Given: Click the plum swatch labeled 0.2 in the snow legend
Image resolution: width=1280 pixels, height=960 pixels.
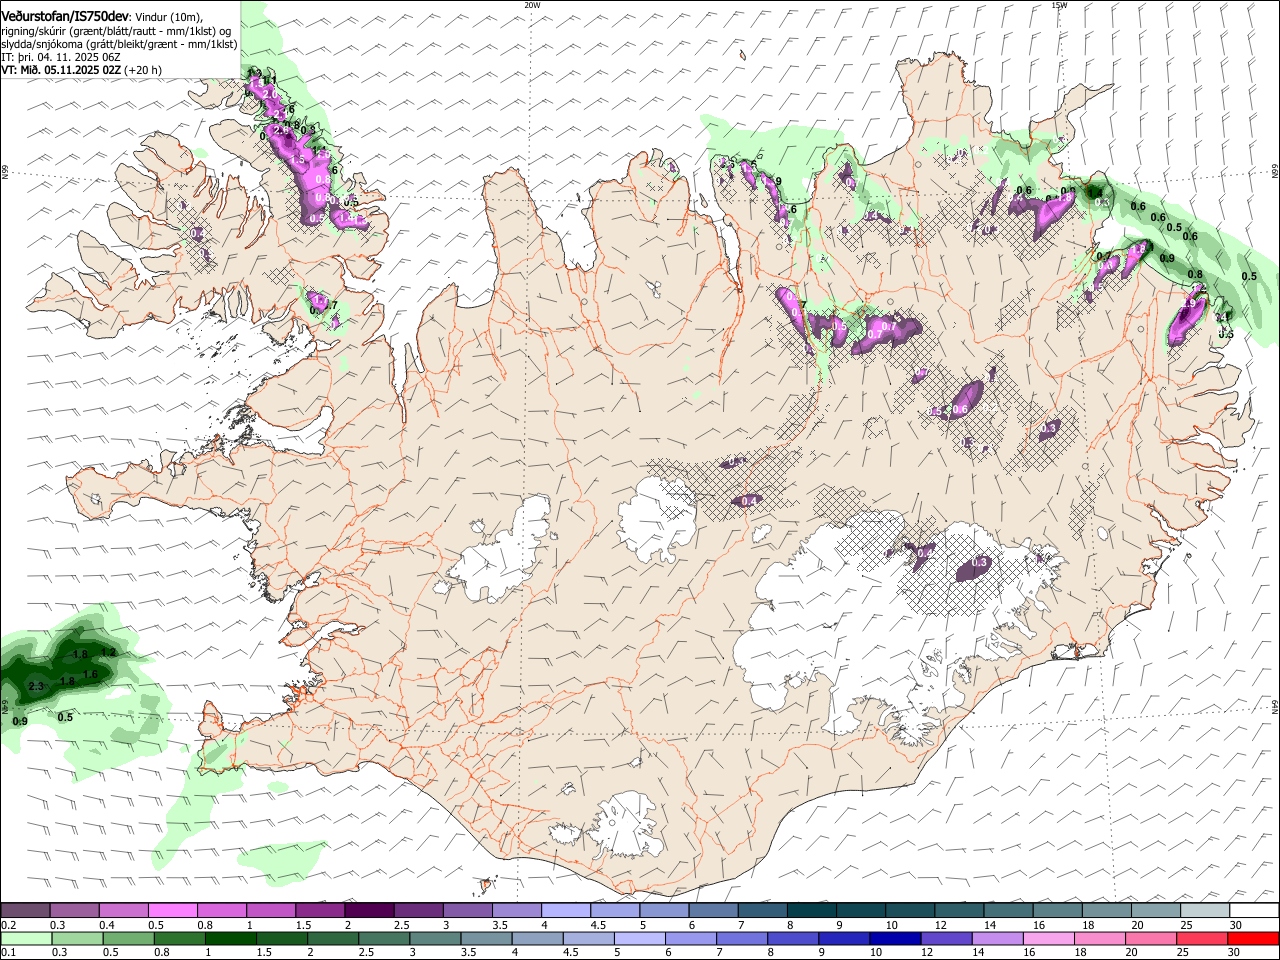Looking at the screenshot, I should (x=25, y=911).
